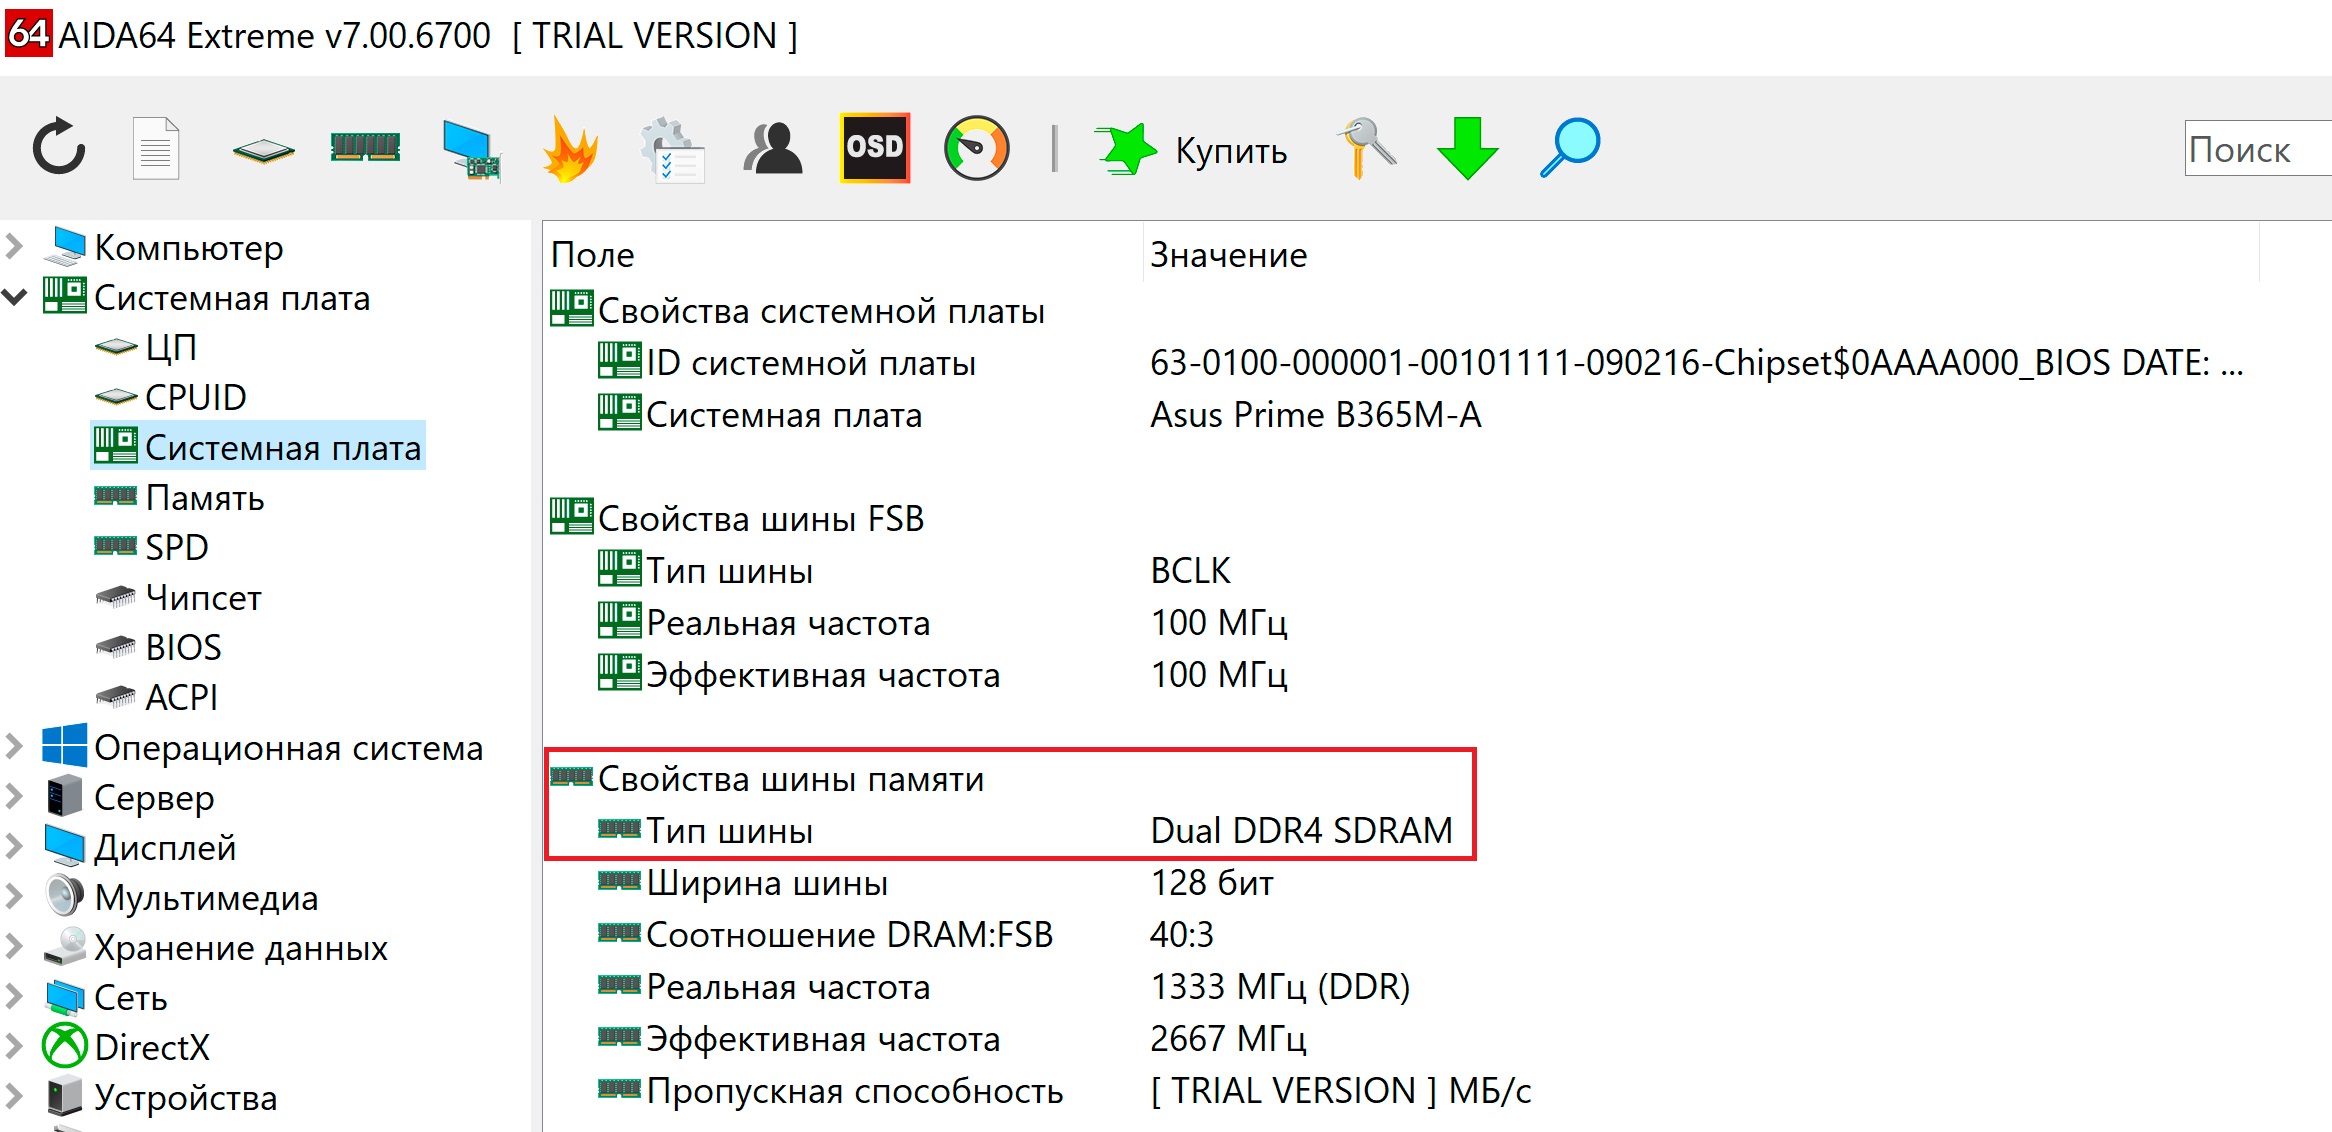Screen dimensions: 2332x1132
Task: Click the AIDA64 title bar logo icon
Action: coord(28,33)
